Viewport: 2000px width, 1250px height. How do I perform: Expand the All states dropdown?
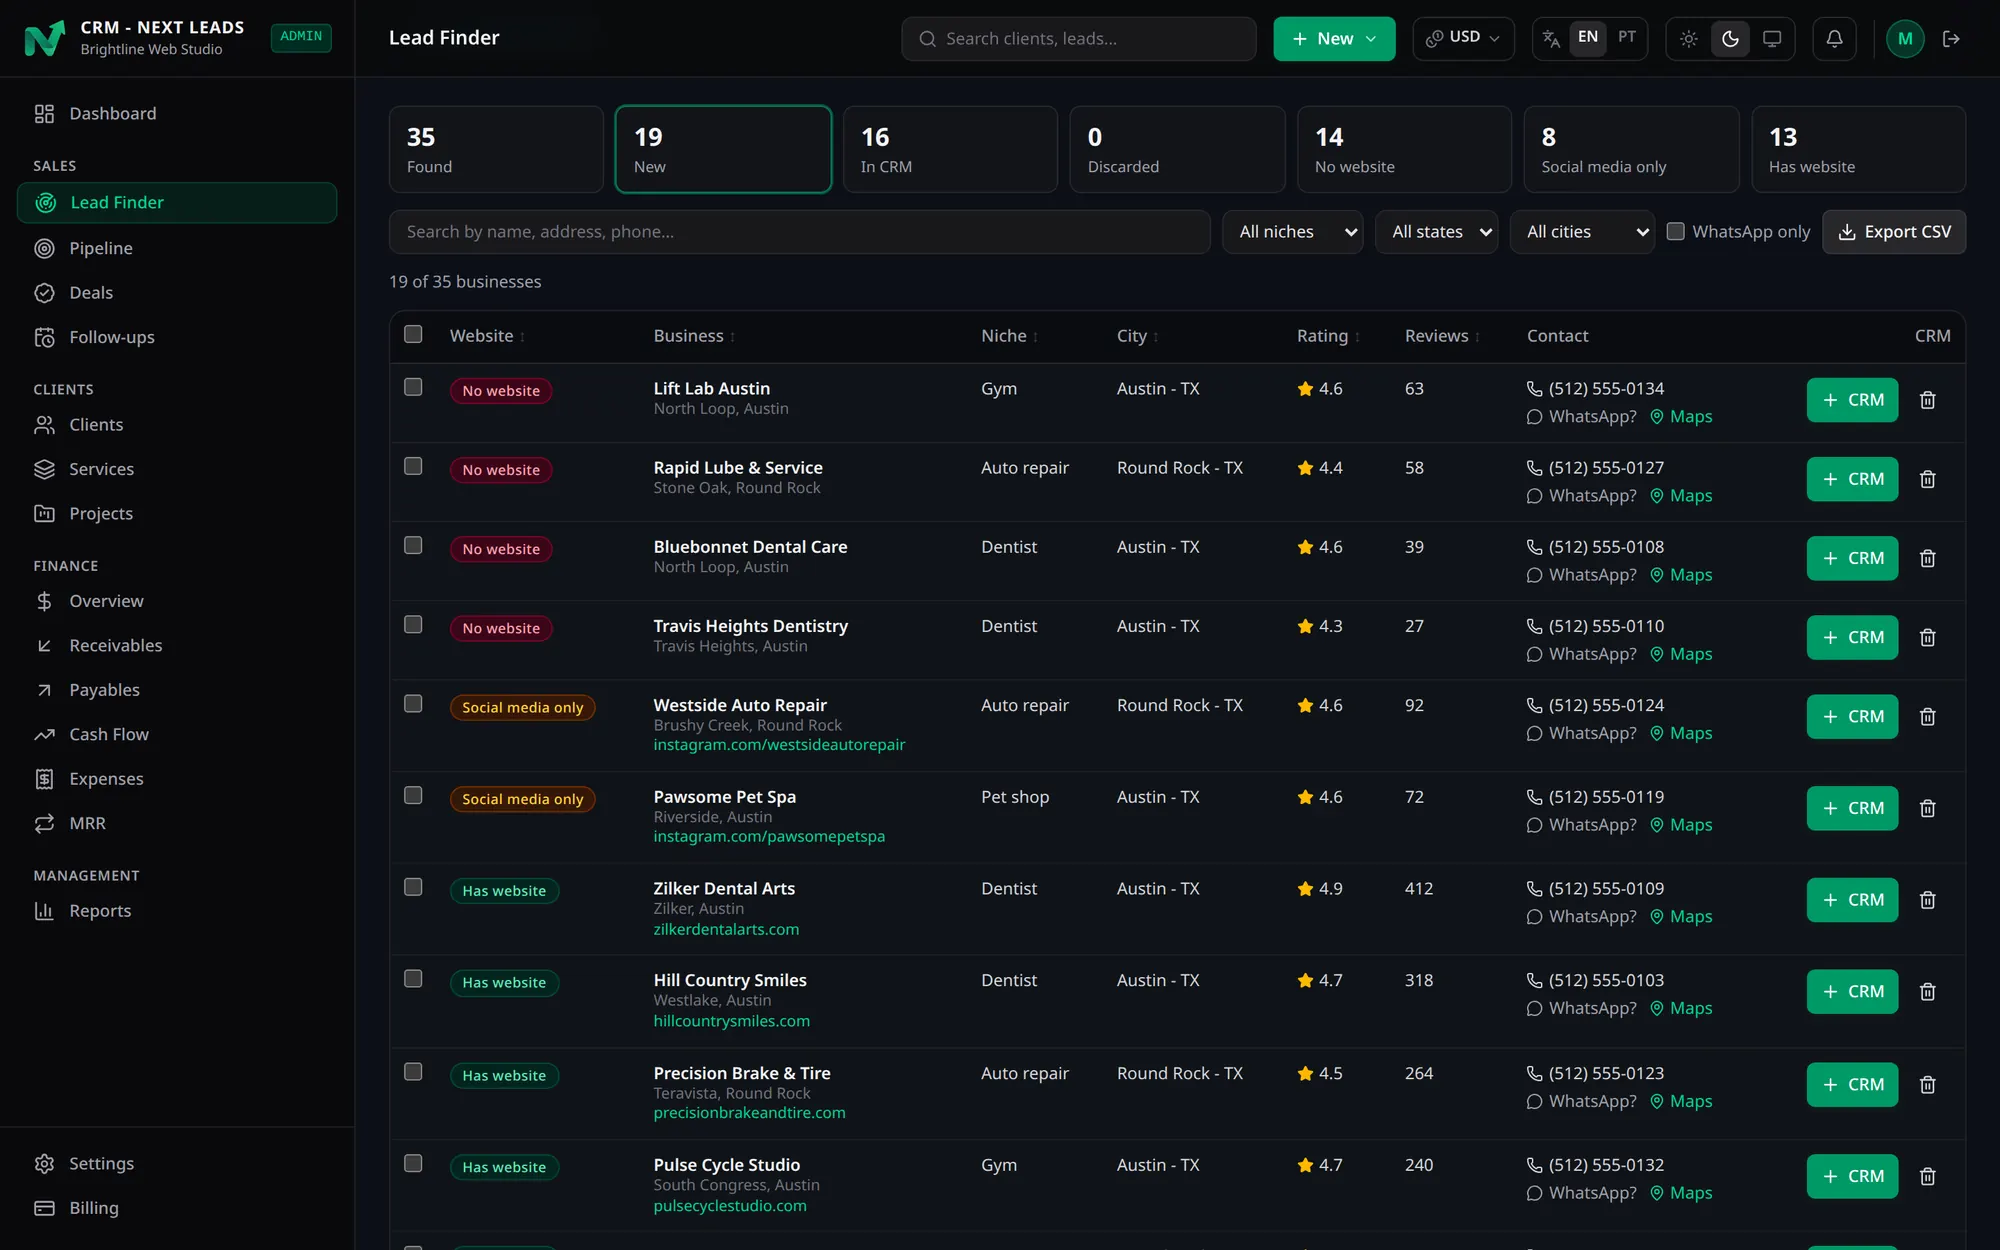1436,232
